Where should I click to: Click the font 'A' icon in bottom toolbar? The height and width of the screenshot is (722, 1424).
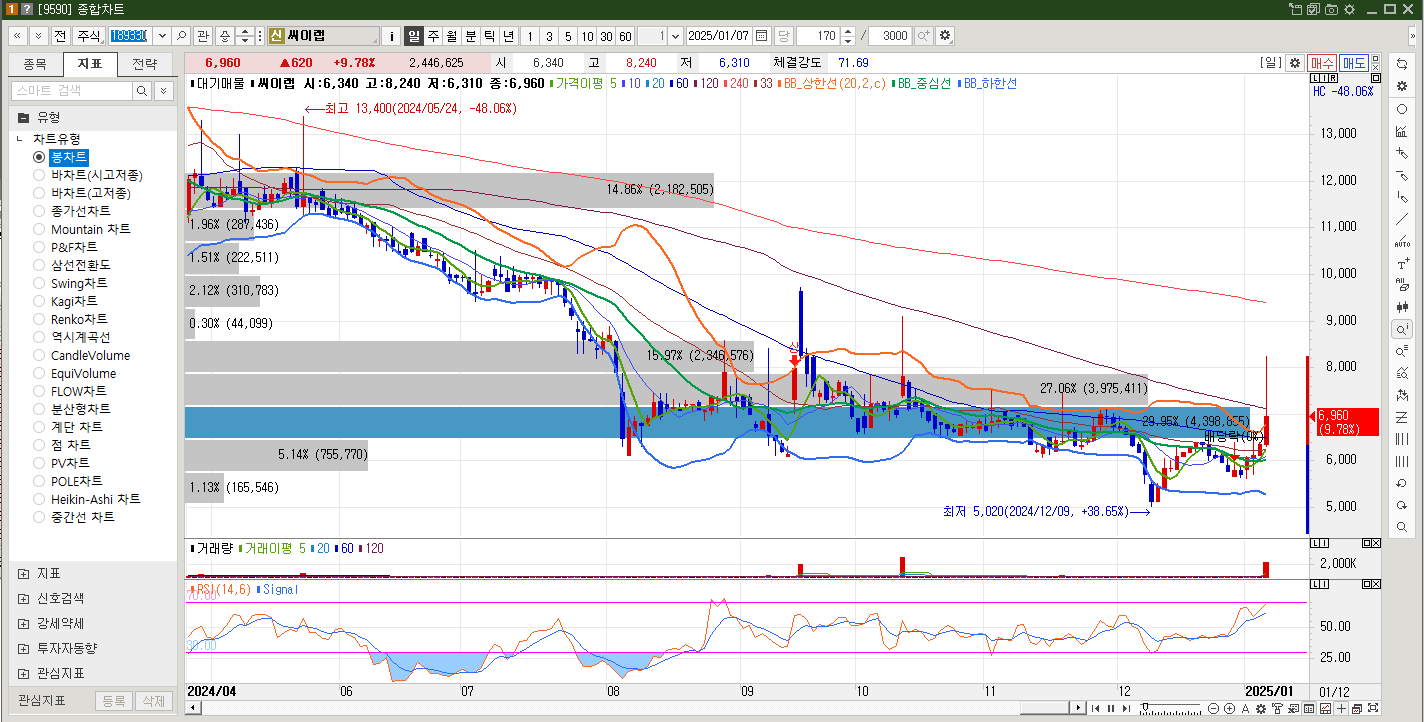(x=1245, y=708)
